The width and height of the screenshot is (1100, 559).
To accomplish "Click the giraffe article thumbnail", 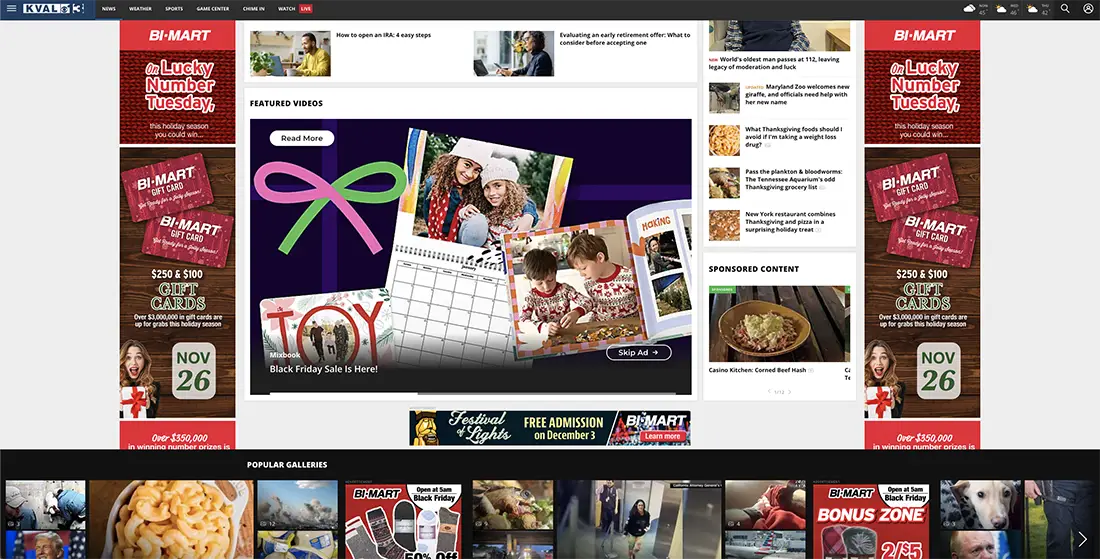I will [x=724, y=97].
